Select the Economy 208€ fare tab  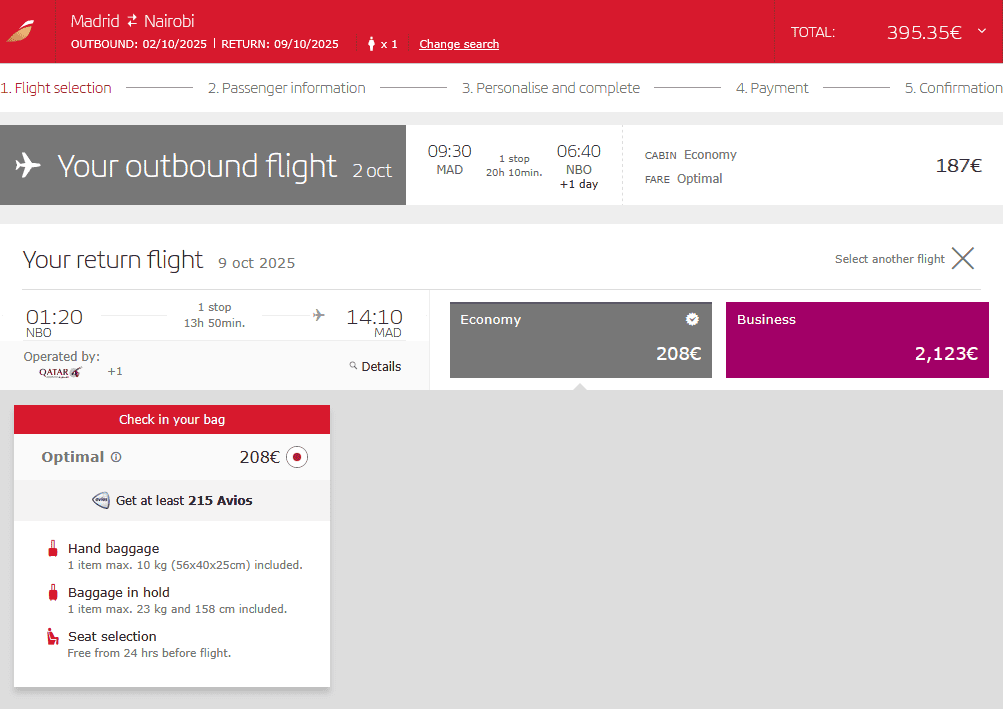(580, 340)
